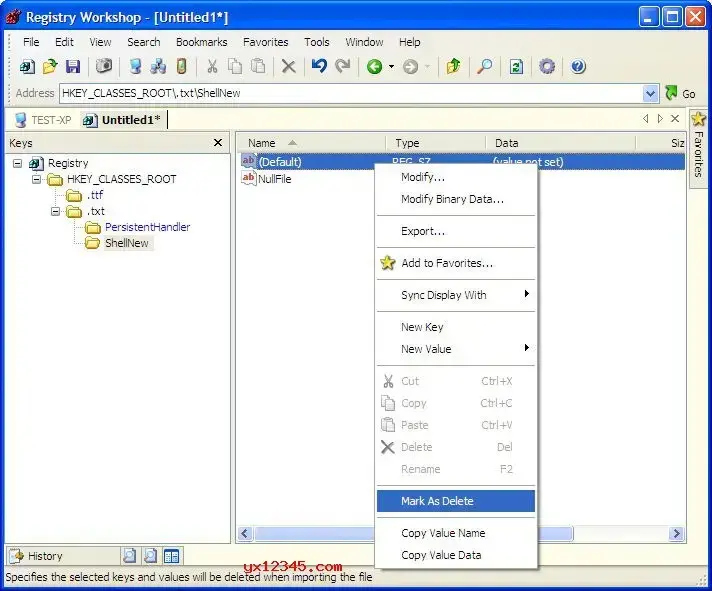Screen dimensions: 712x591
Task: Click the Open file folder toolbar icon
Action: click(x=50, y=67)
